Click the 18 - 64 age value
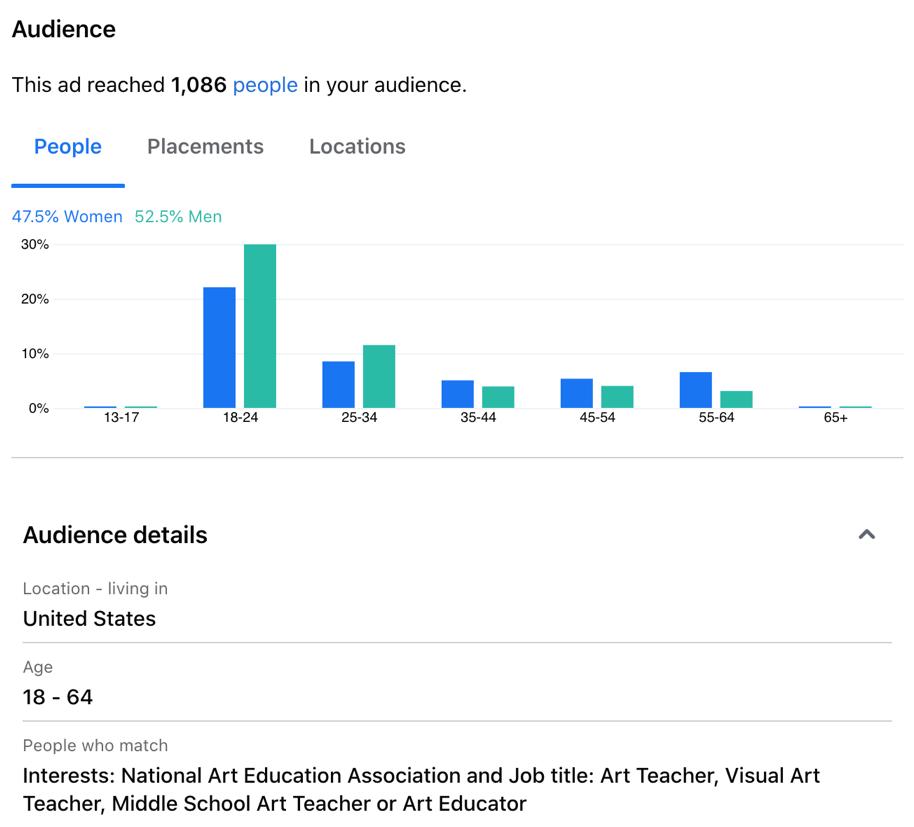The width and height of the screenshot is (914, 827). 58,697
